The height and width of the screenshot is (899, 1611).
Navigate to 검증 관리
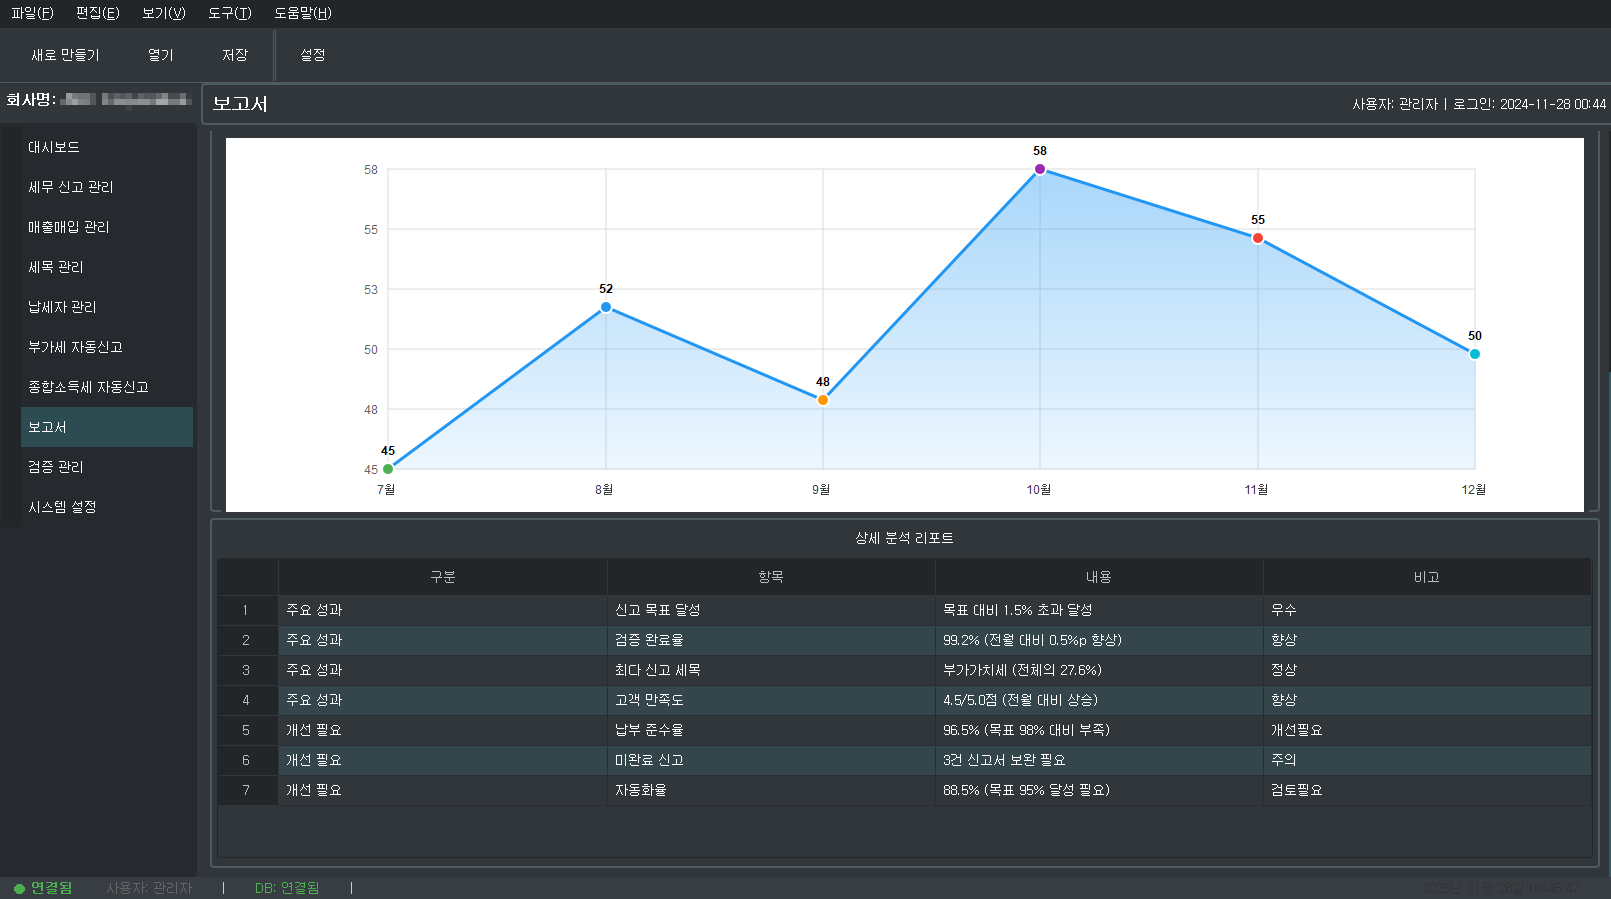(x=56, y=467)
